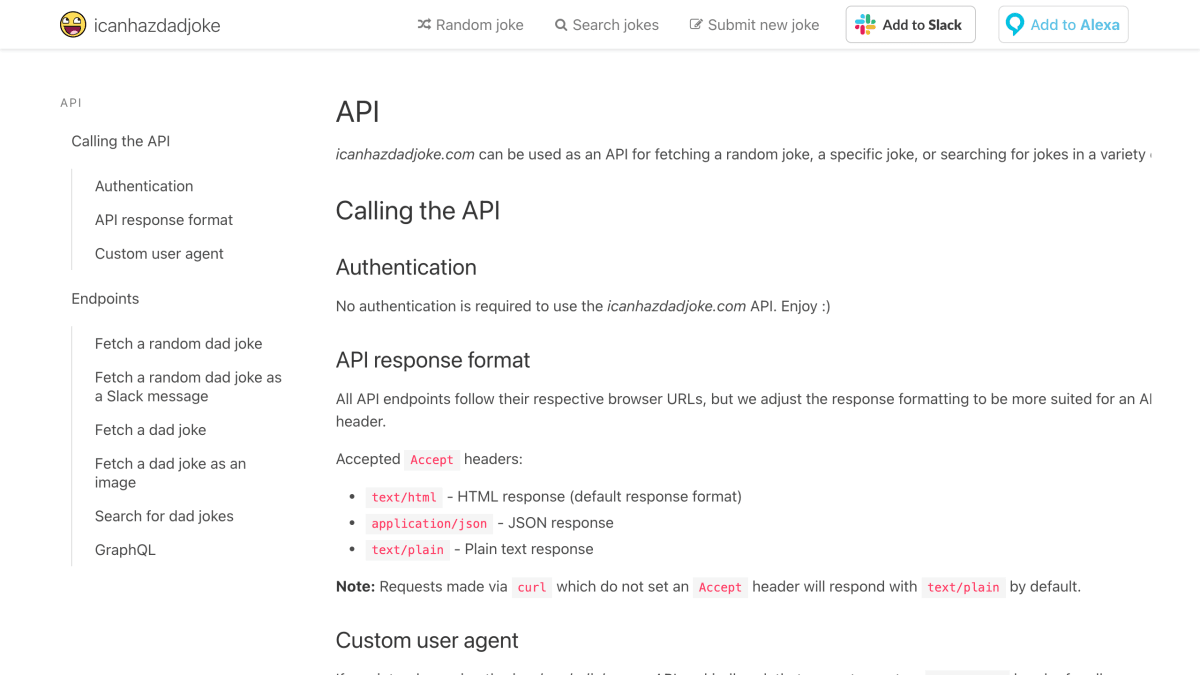Click the Add to Alexa button
1200x675 pixels.
click(1063, 25)
